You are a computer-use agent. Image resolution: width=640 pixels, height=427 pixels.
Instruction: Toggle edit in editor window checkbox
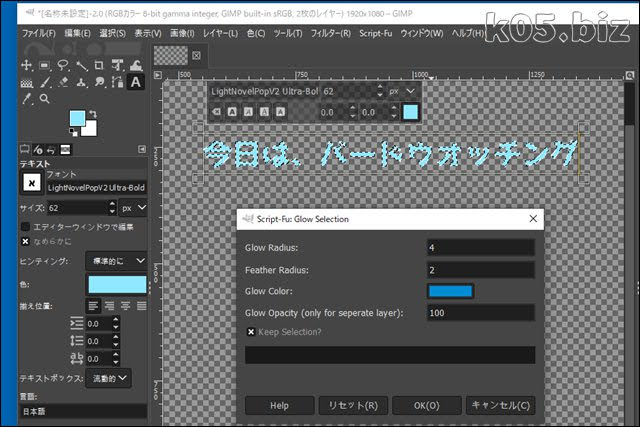coord(25,227)
